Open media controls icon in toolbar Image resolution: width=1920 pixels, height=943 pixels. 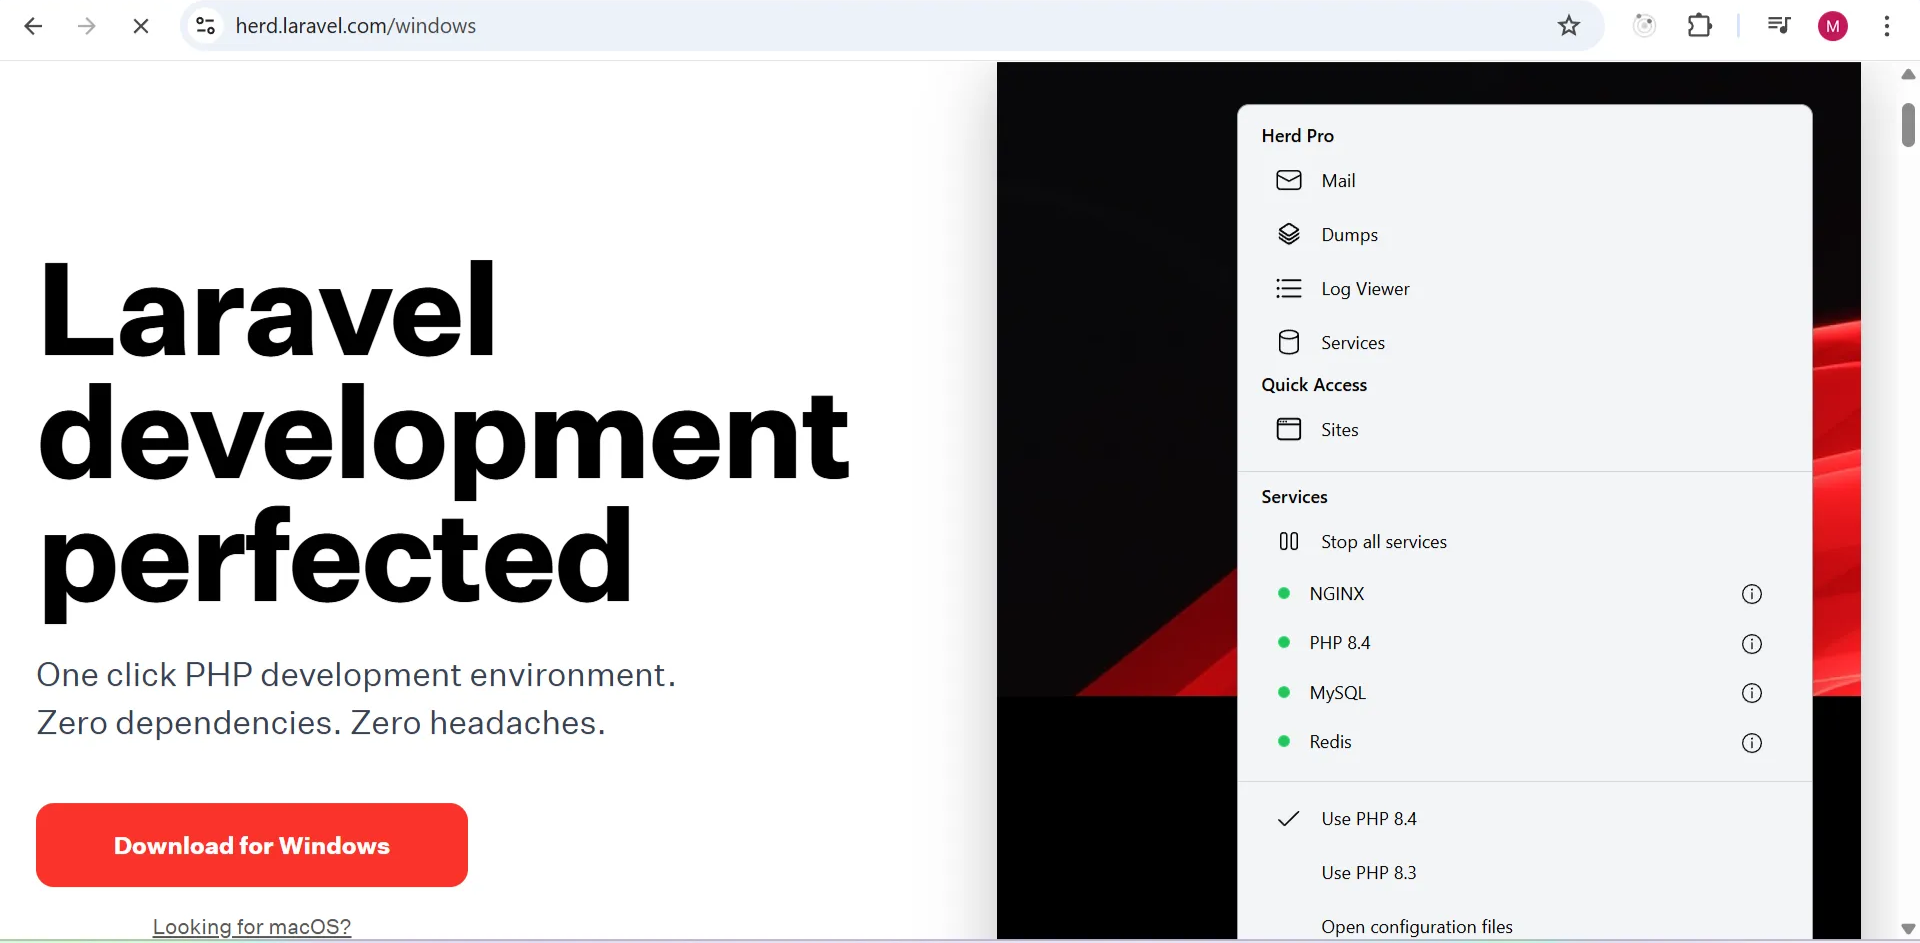pyautogui.click(x=1779, y=26)
